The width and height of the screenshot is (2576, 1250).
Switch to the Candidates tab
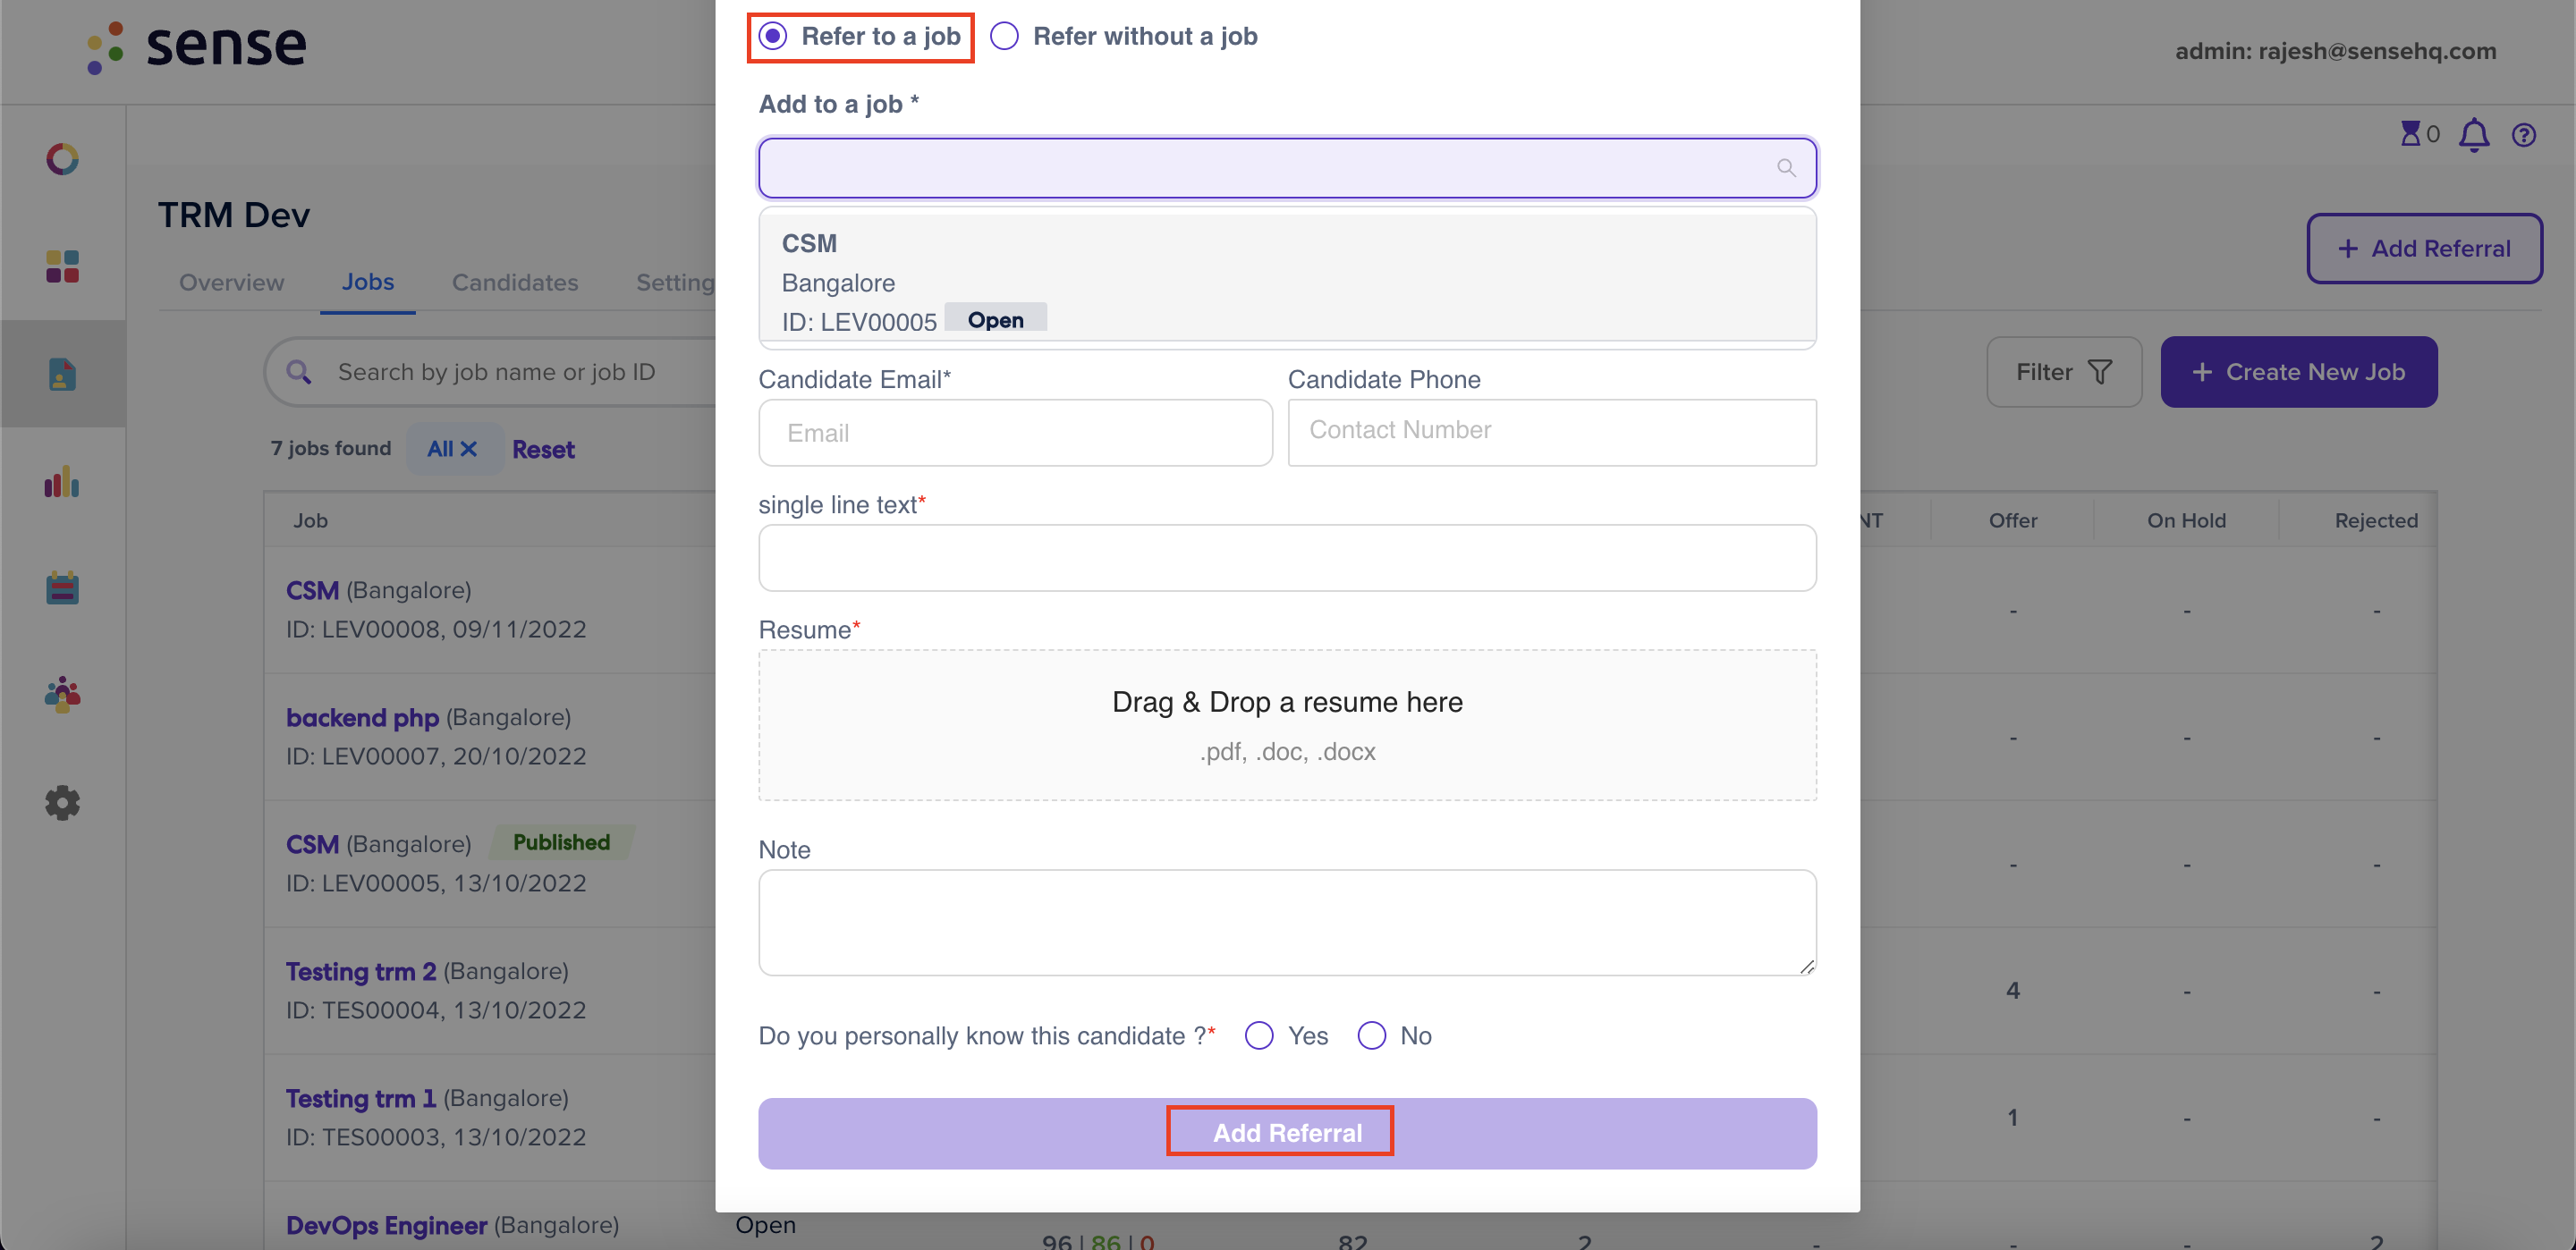point(515,282)
